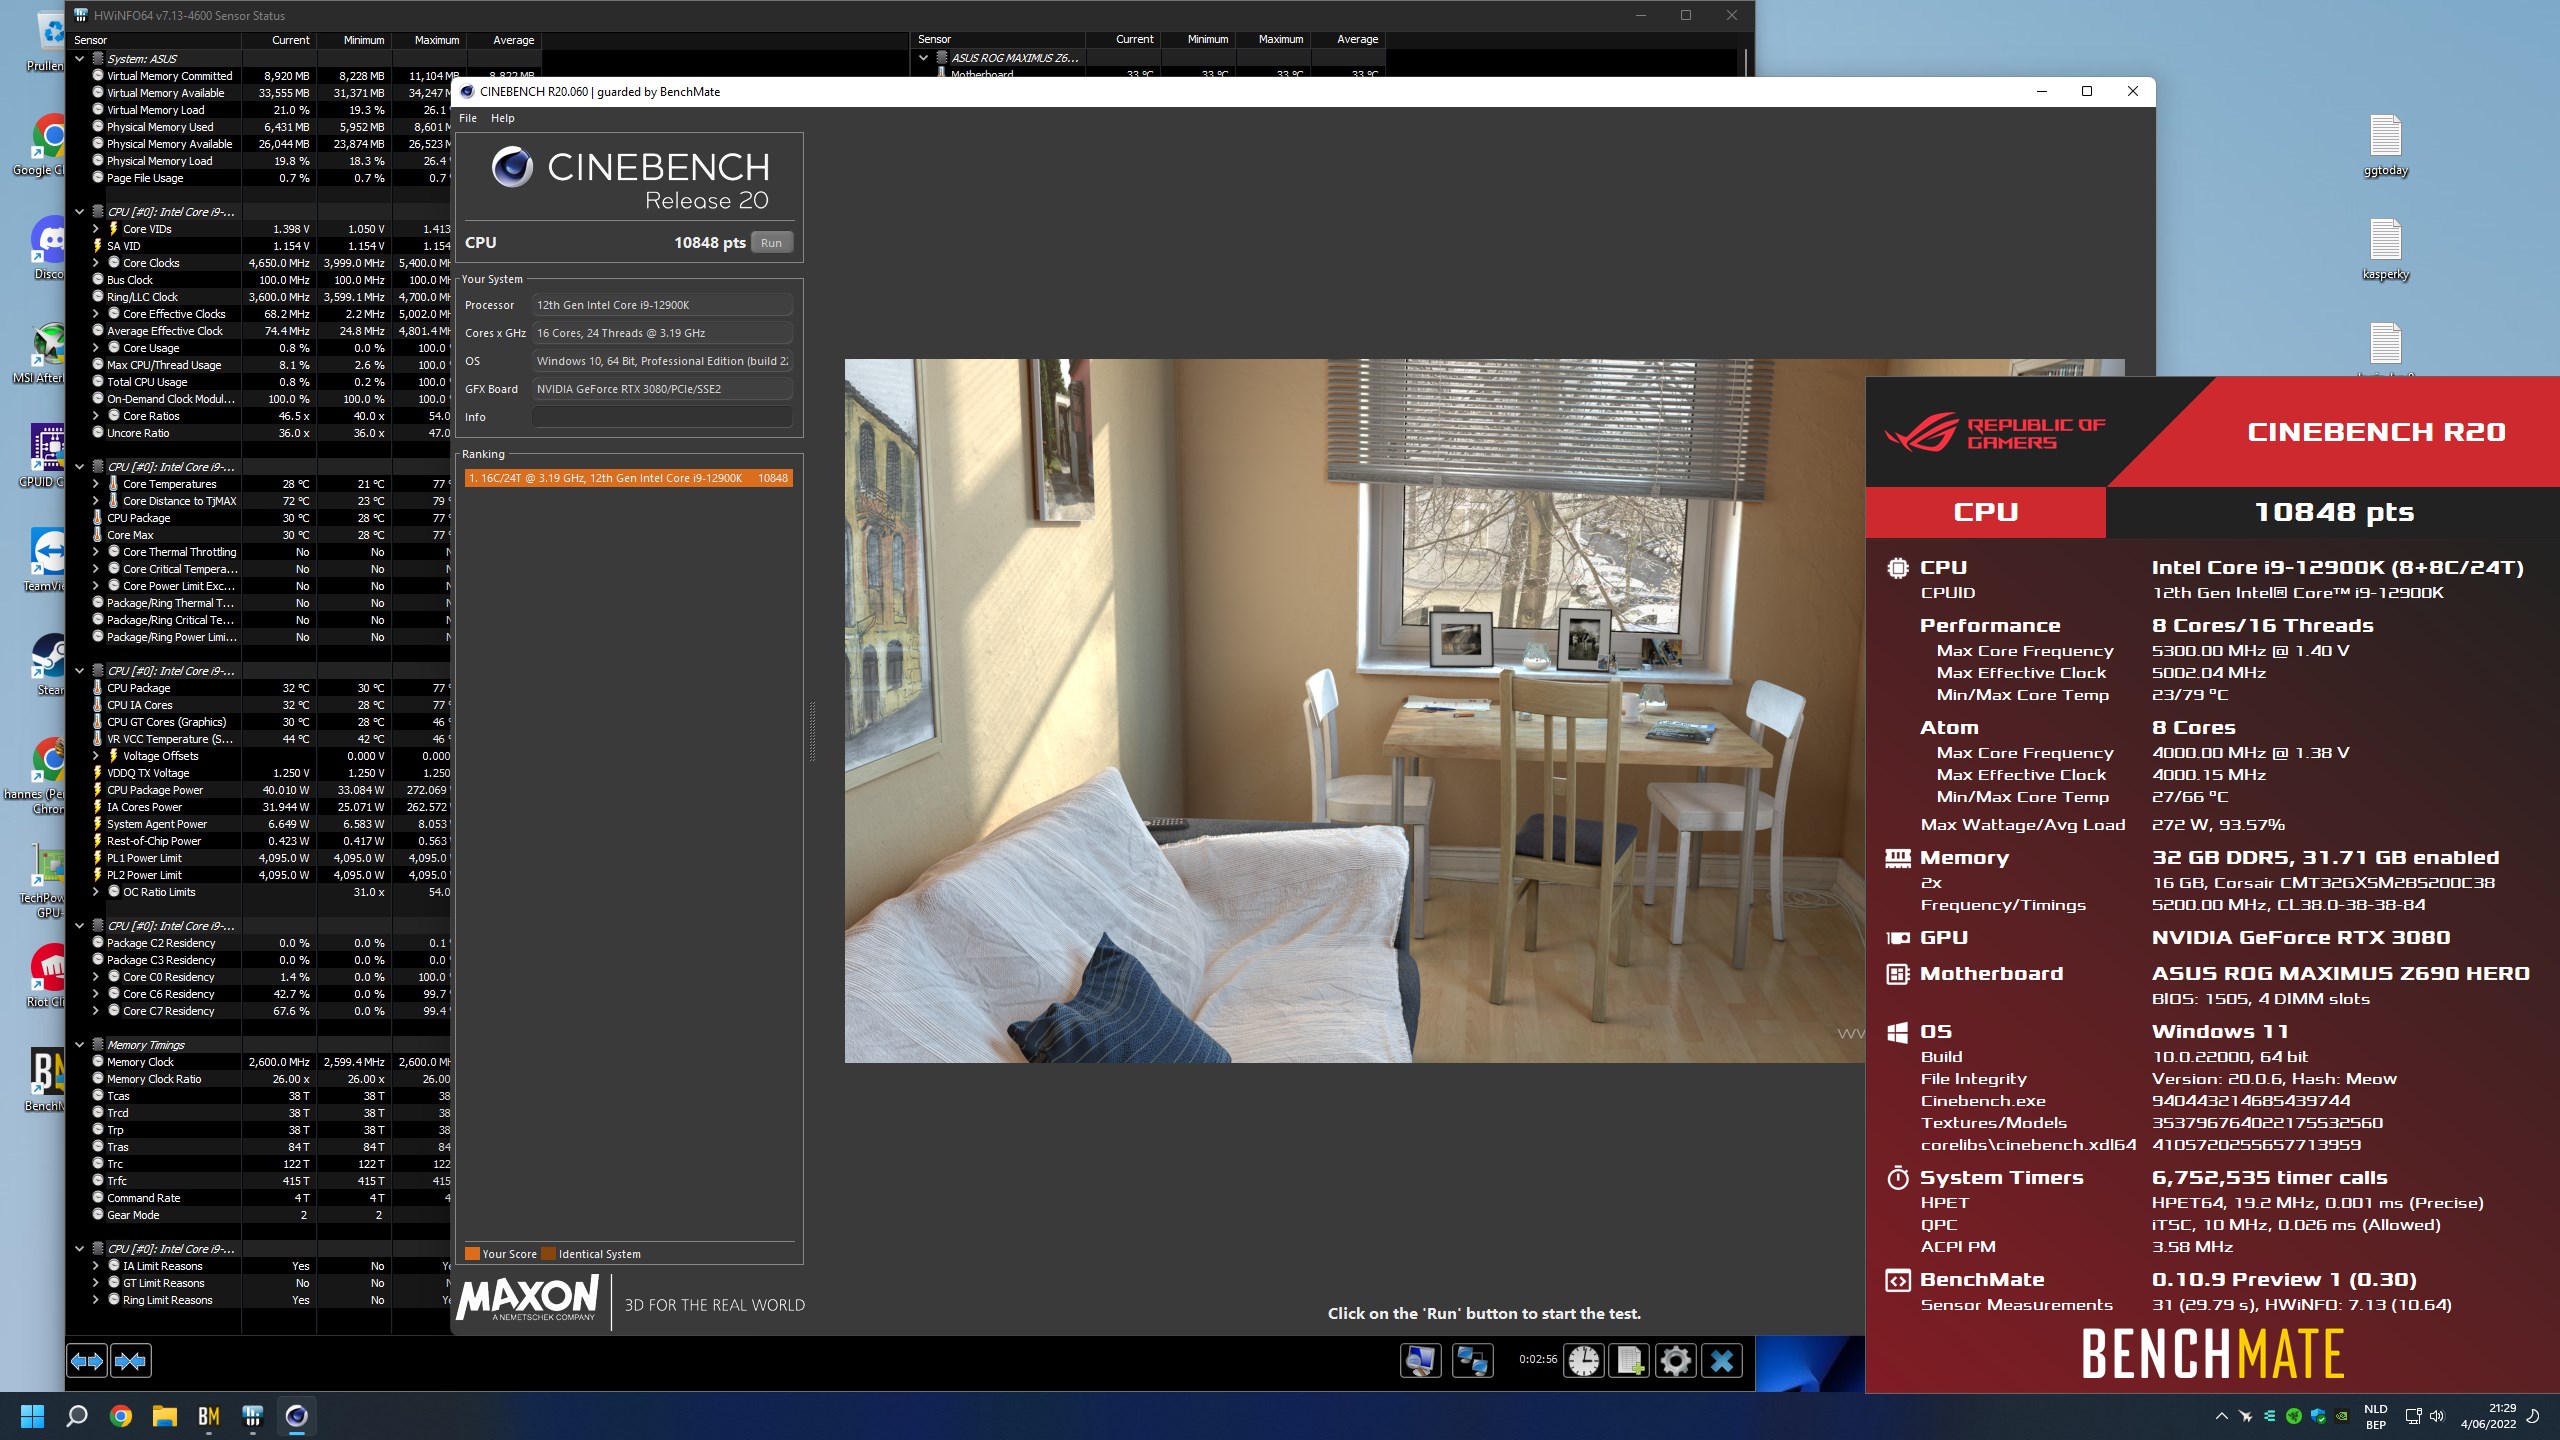The height and width of the screenshot is (1440, 2560).
Task: Open Riot Client desktop shortcut
Action: click(x=46, y=977)
